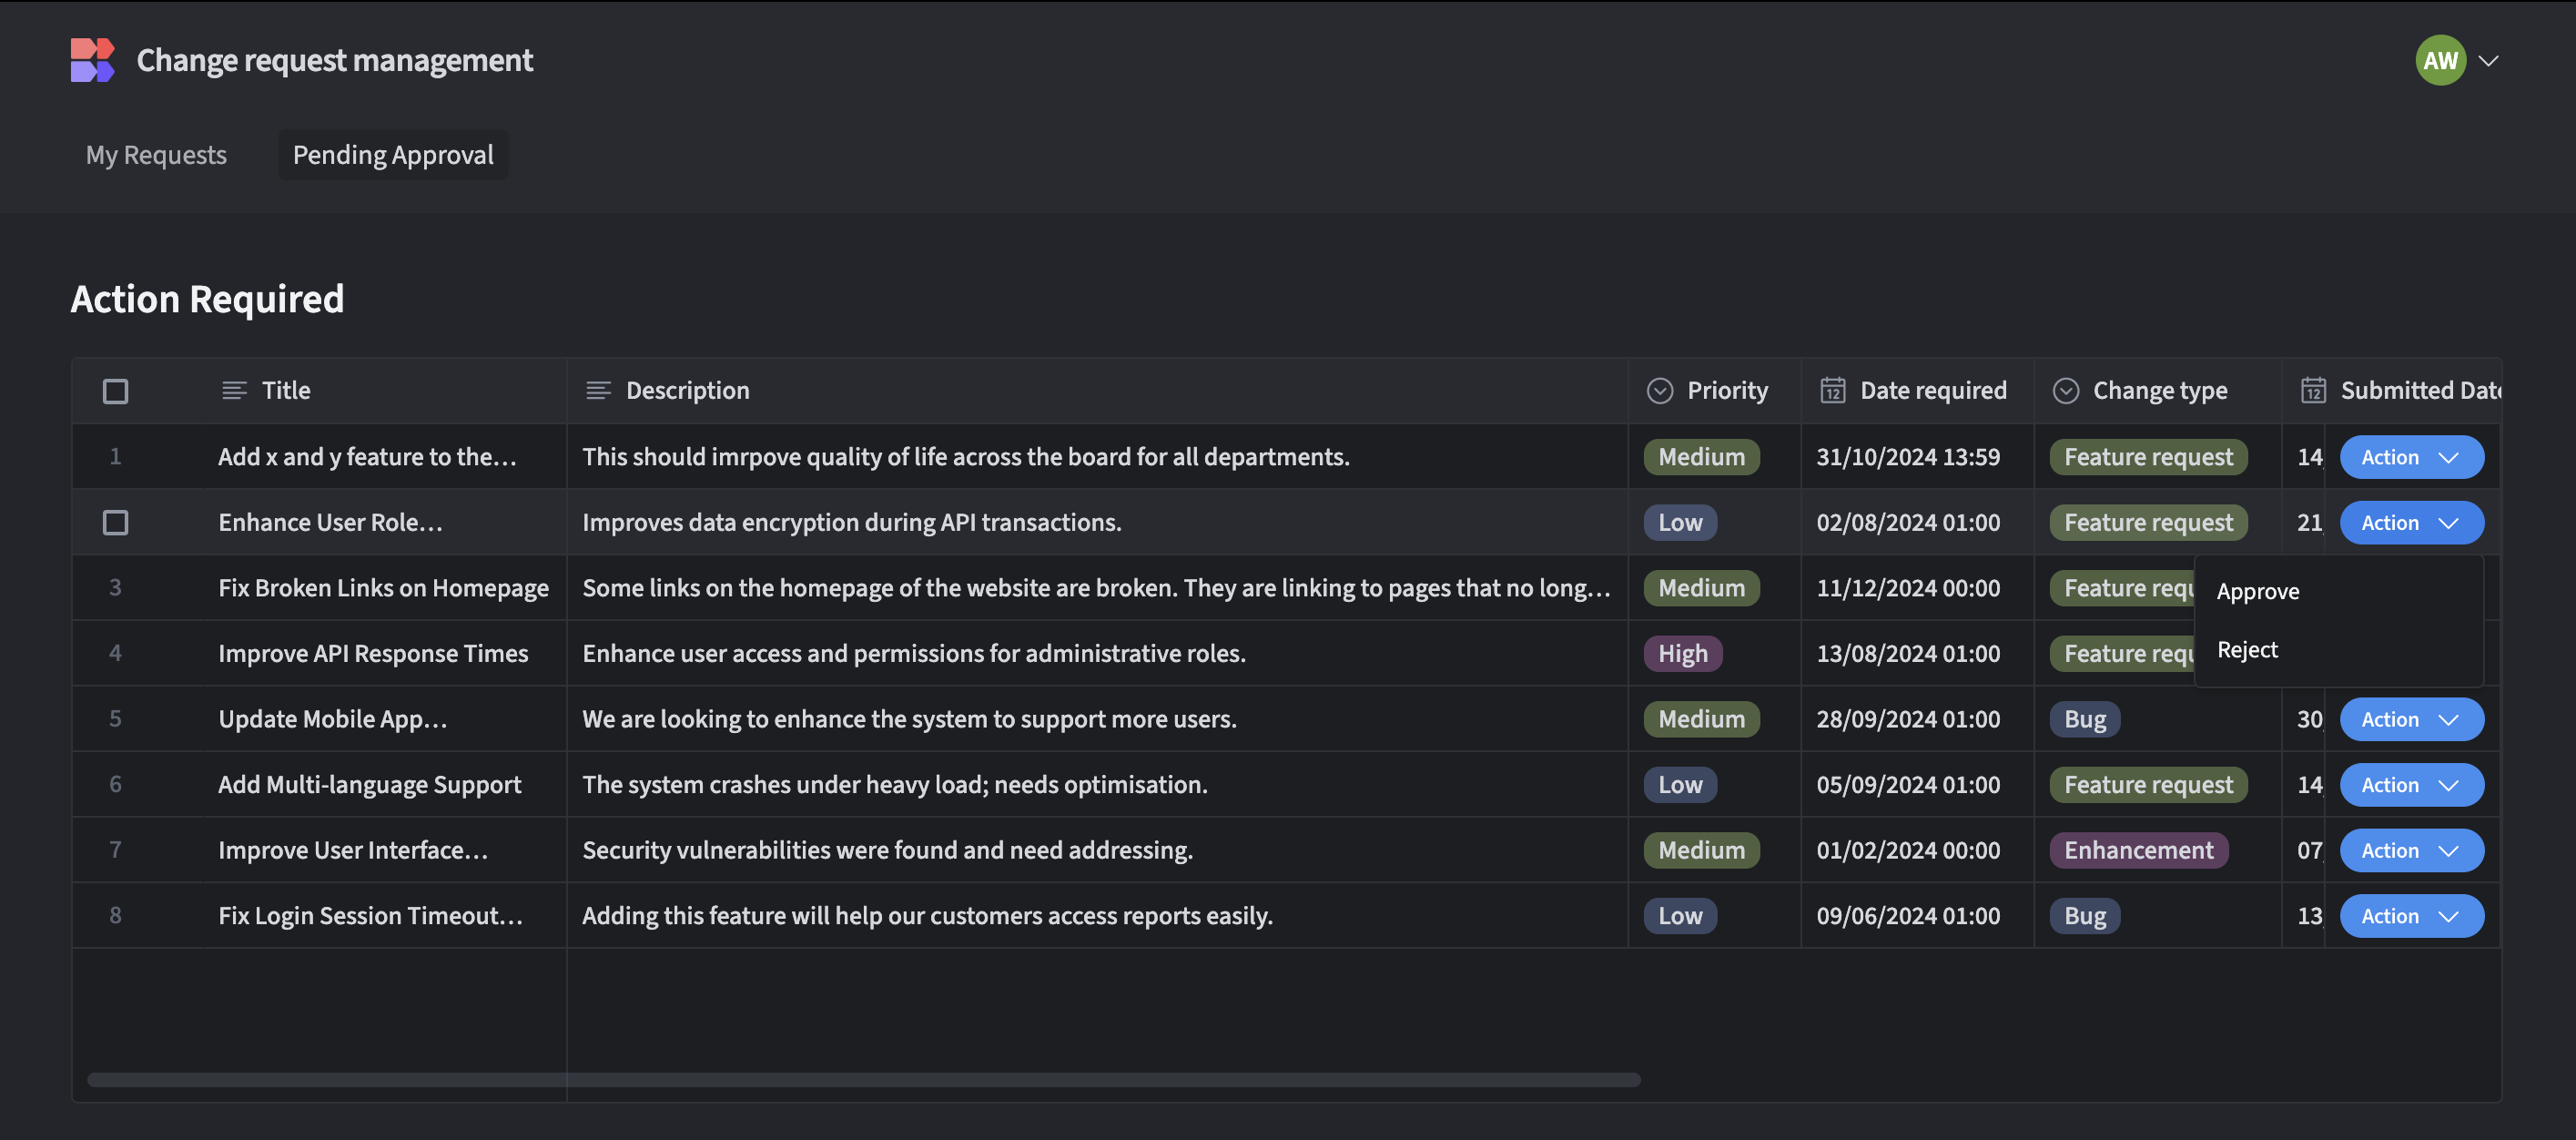Click the horizontal scrollbar under the table
Viewport: 2576px width, 1140px height.
point(864,1080)
